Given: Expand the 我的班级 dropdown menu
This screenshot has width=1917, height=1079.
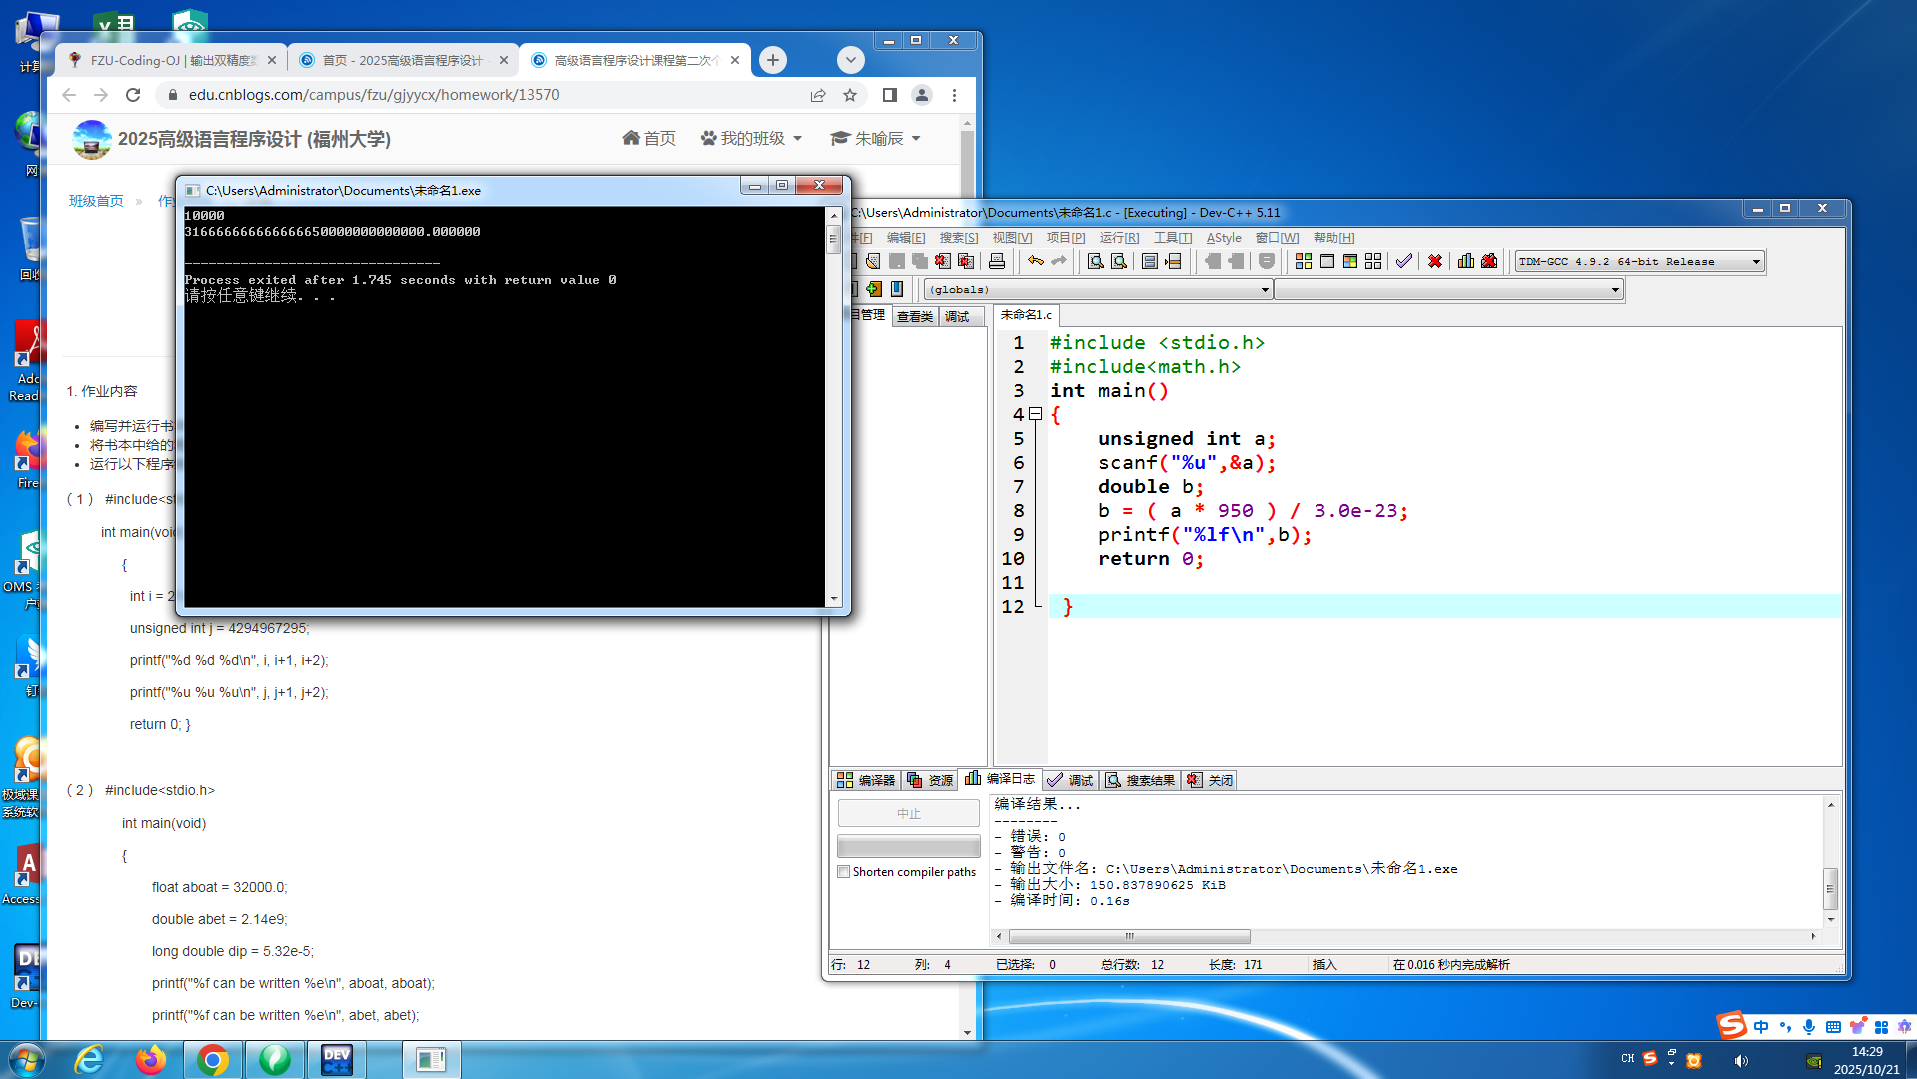Looking at the screenshot, I should [752, 138].
